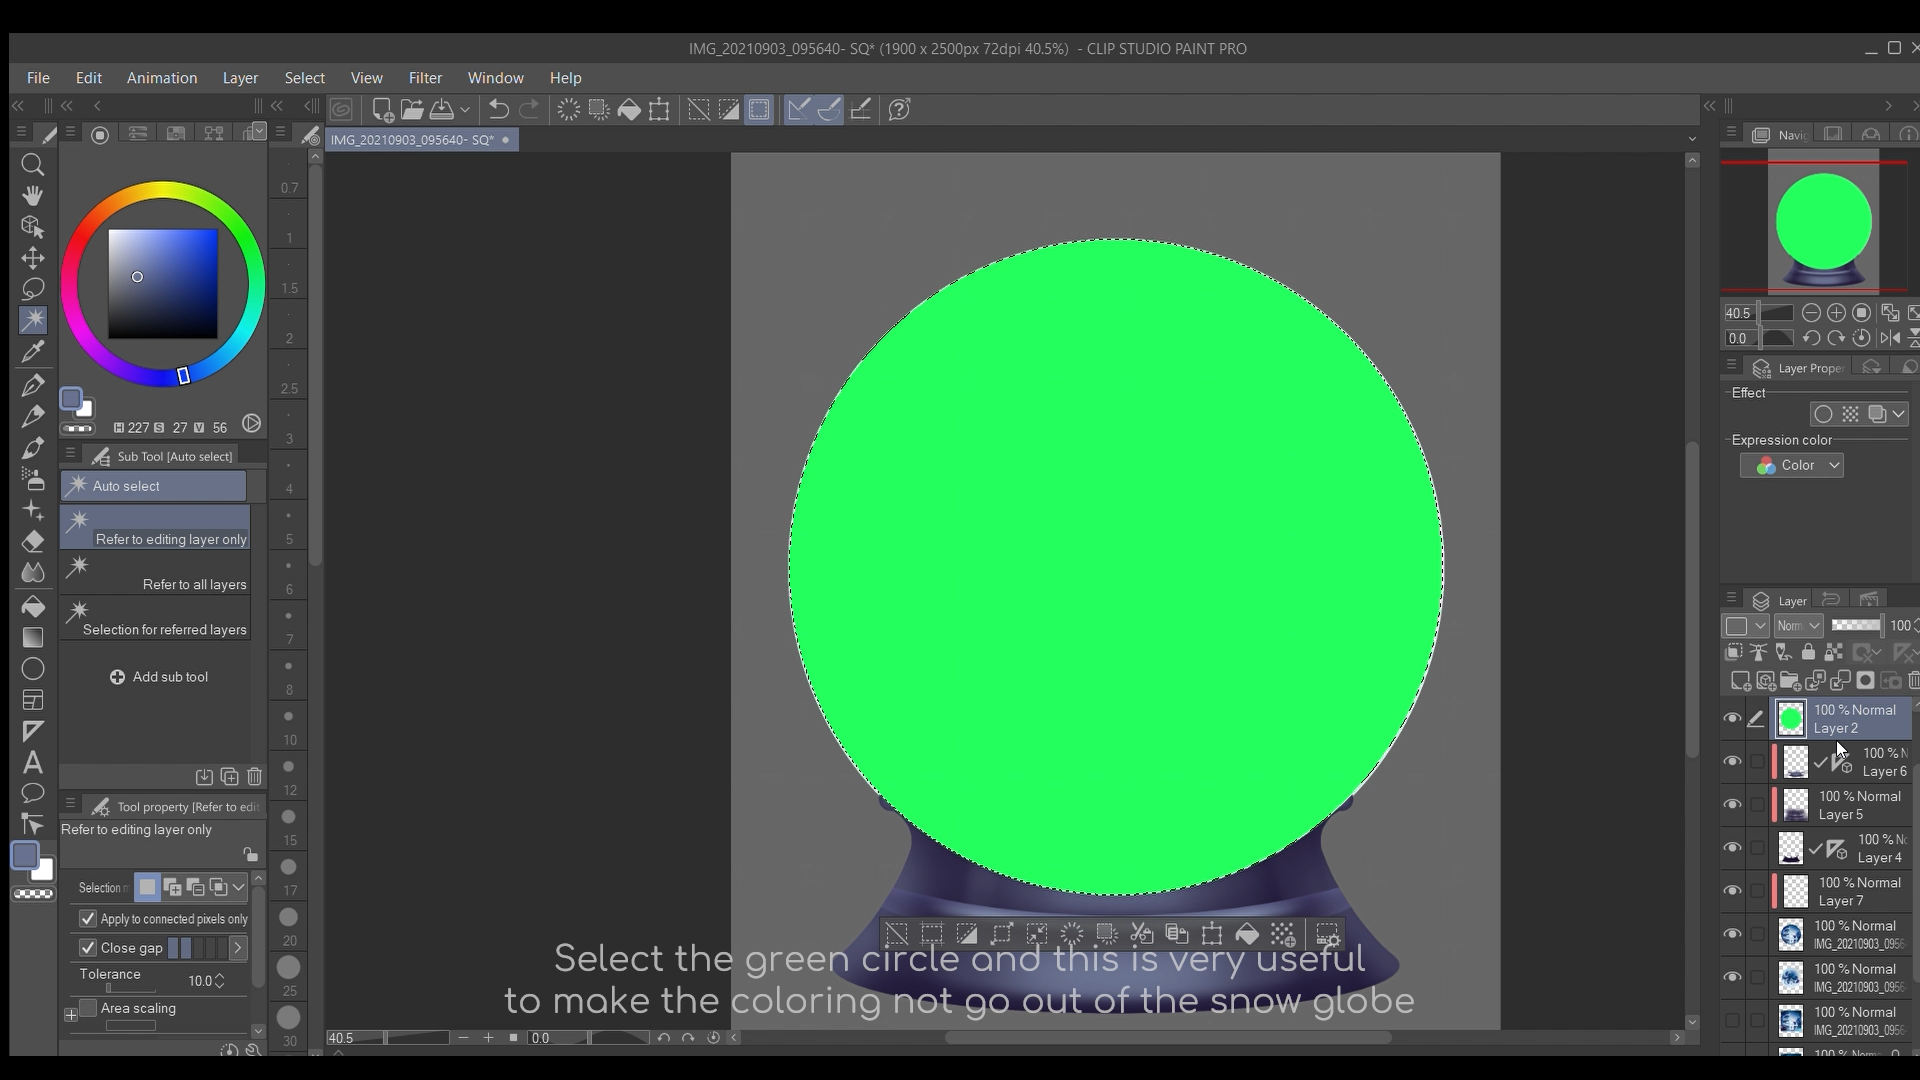
Task: Create a new layer folder
Action: tap(1790, 681)
